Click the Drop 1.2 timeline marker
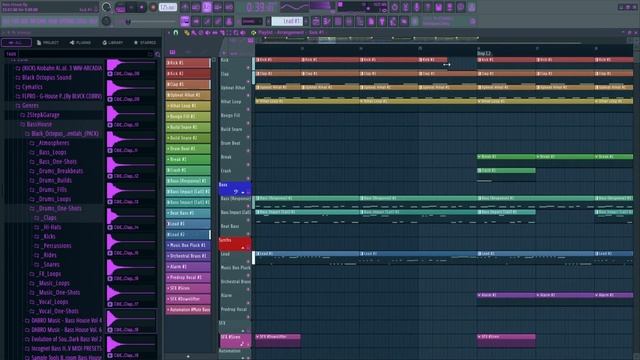 coord(484,53)
